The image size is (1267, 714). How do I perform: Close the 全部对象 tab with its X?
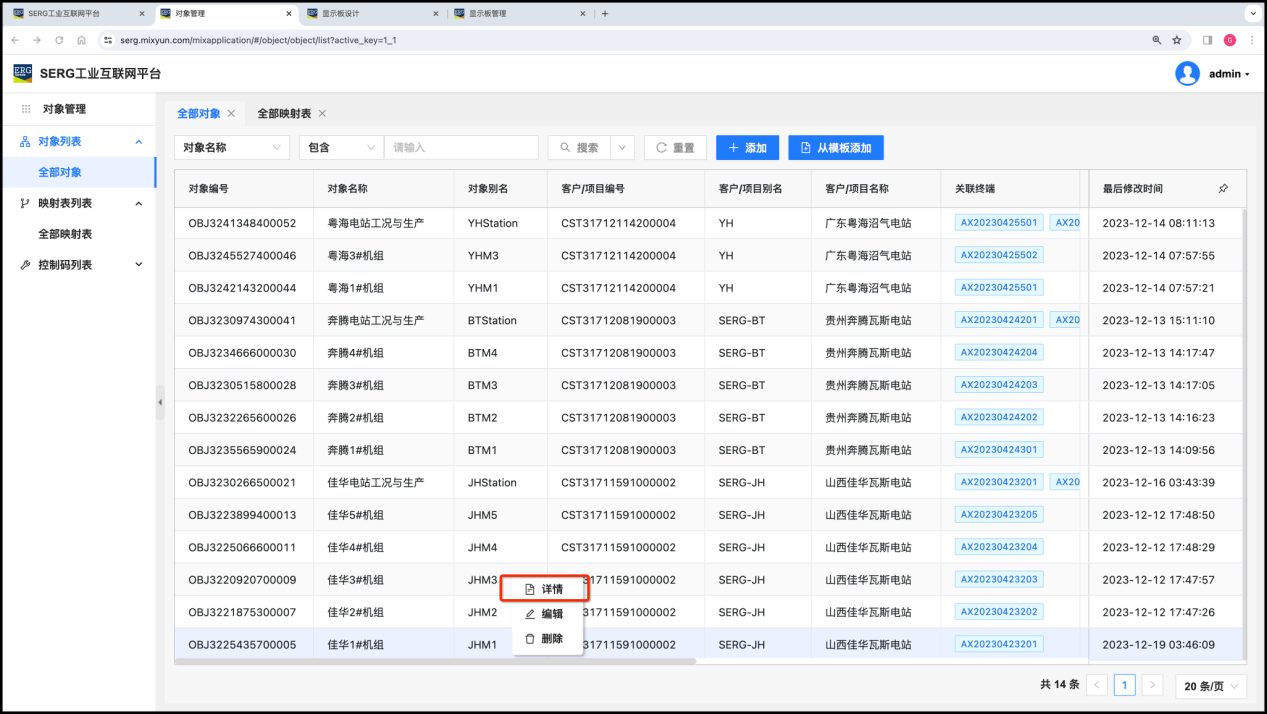click(x=231, y=114)
